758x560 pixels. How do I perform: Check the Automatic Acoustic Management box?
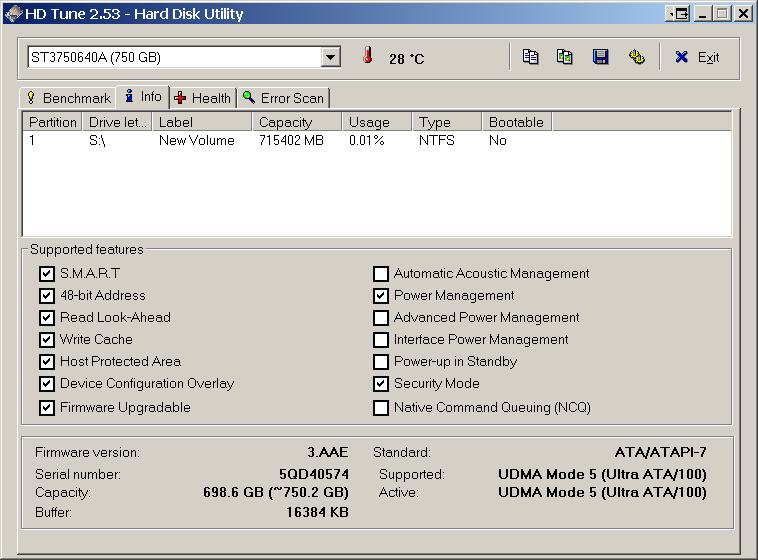click(381, 274)
